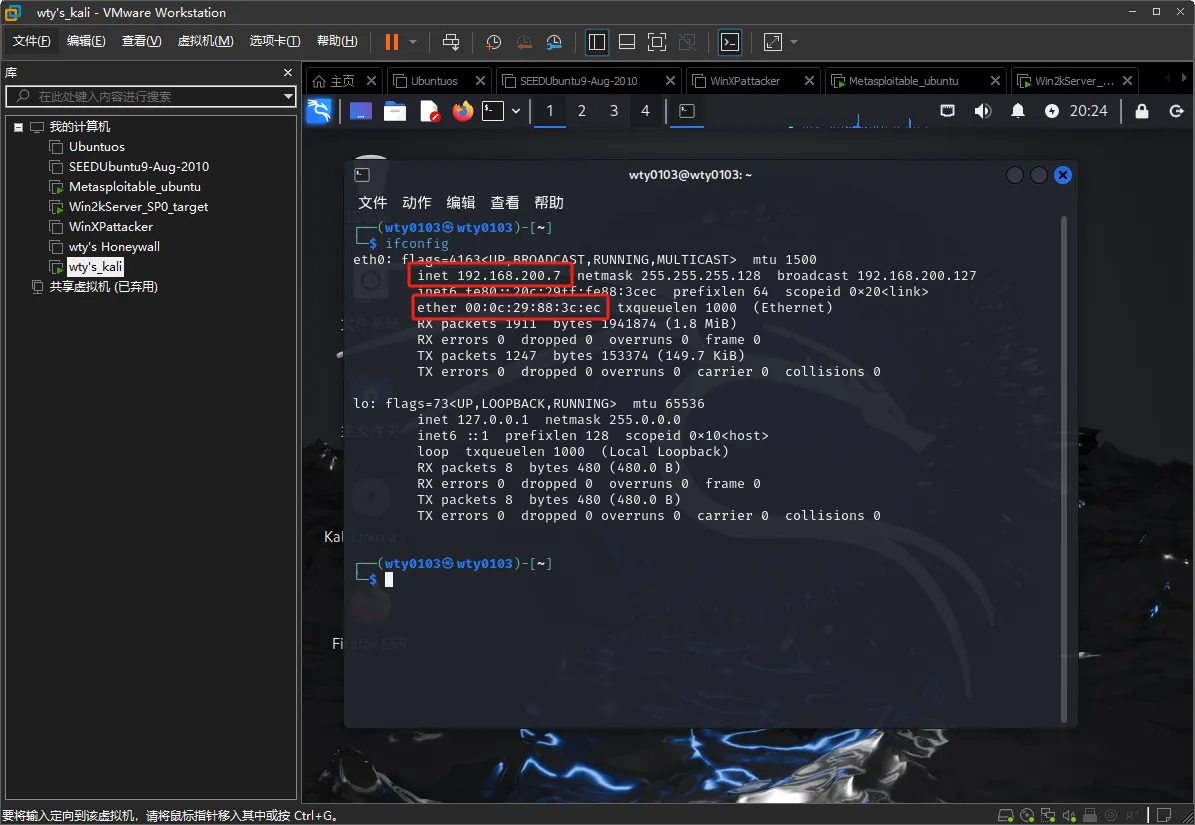Open the 帮助(H) menu
The width and height of the screenshot is (1195, 825).
pyautogui.click(x=337, y=41)
